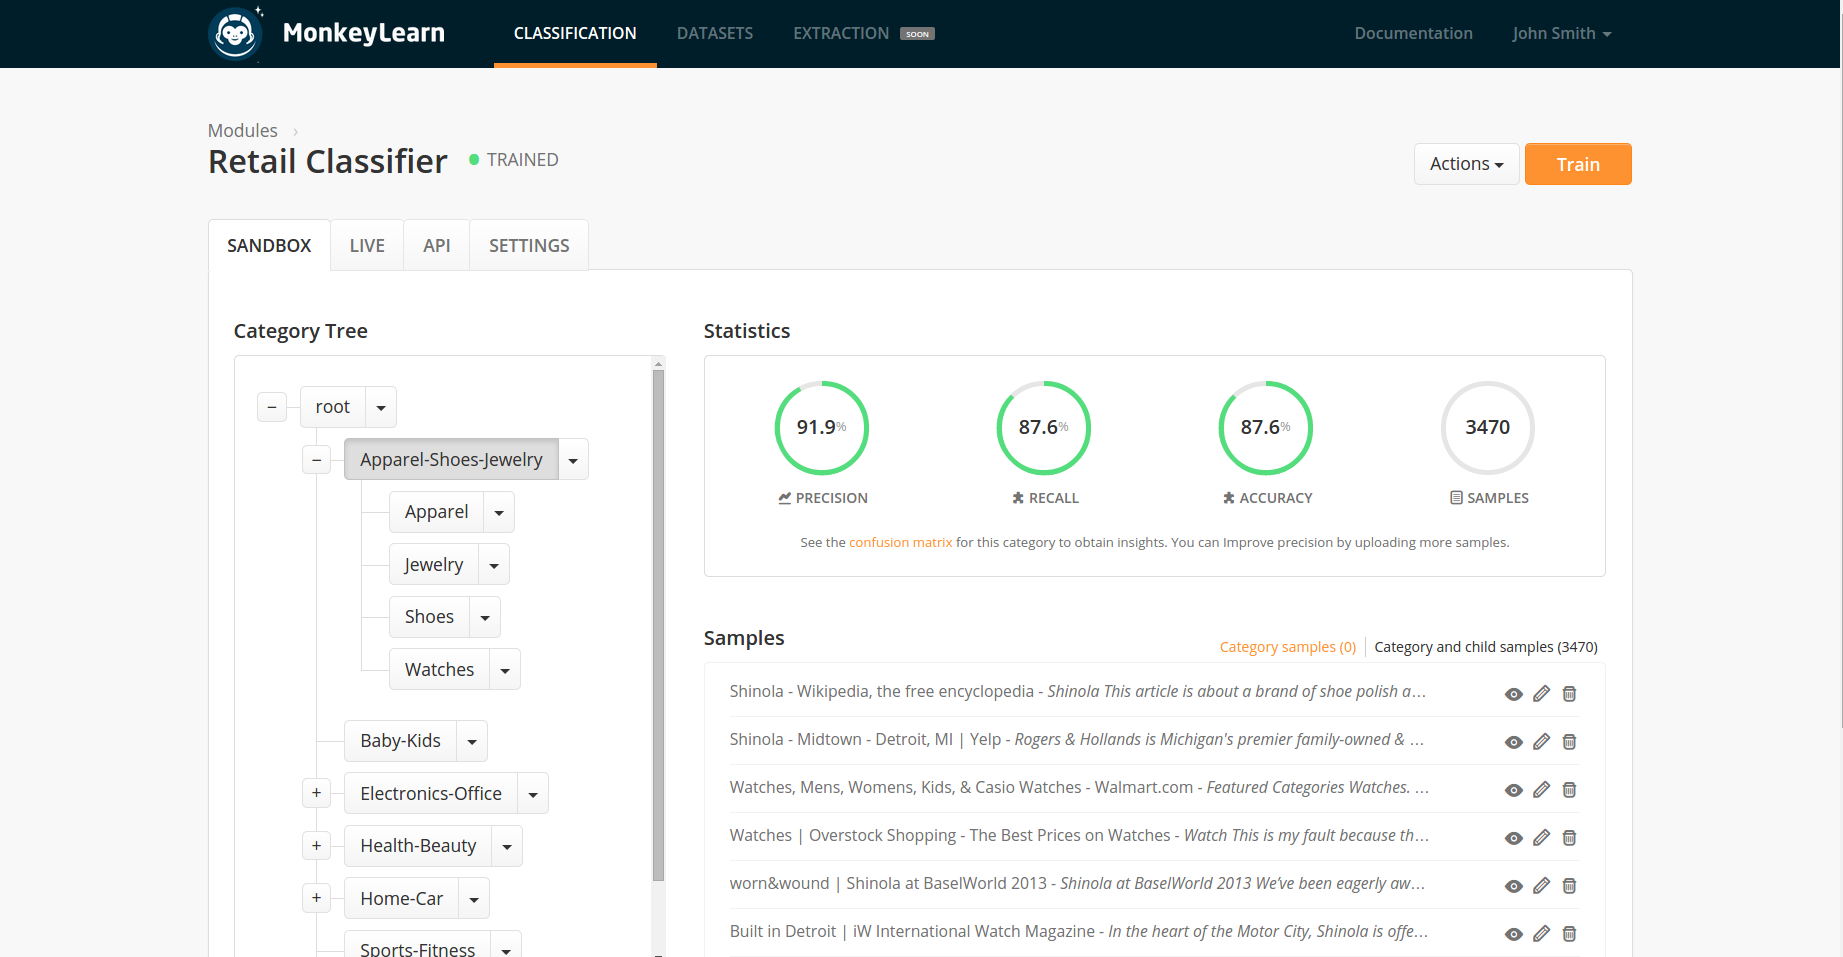The image size is (1843, 957).
Task: Open the Jewelry category dropdown arrow
Action: (x=494, y=565)
